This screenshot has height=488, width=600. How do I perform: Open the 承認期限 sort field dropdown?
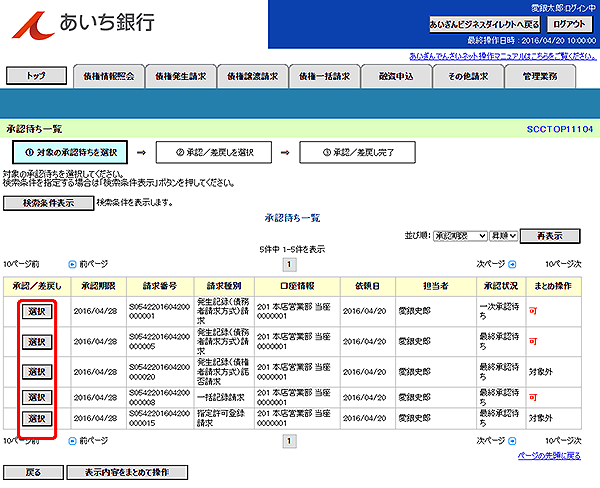[460, 236]
